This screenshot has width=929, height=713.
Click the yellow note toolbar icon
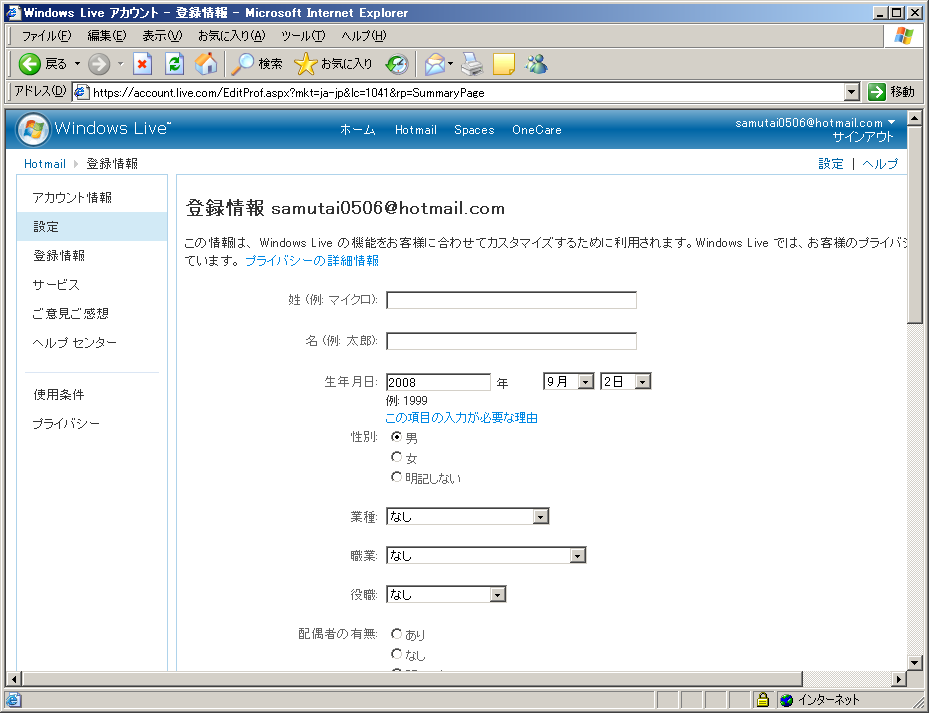(x=504, y=64)
